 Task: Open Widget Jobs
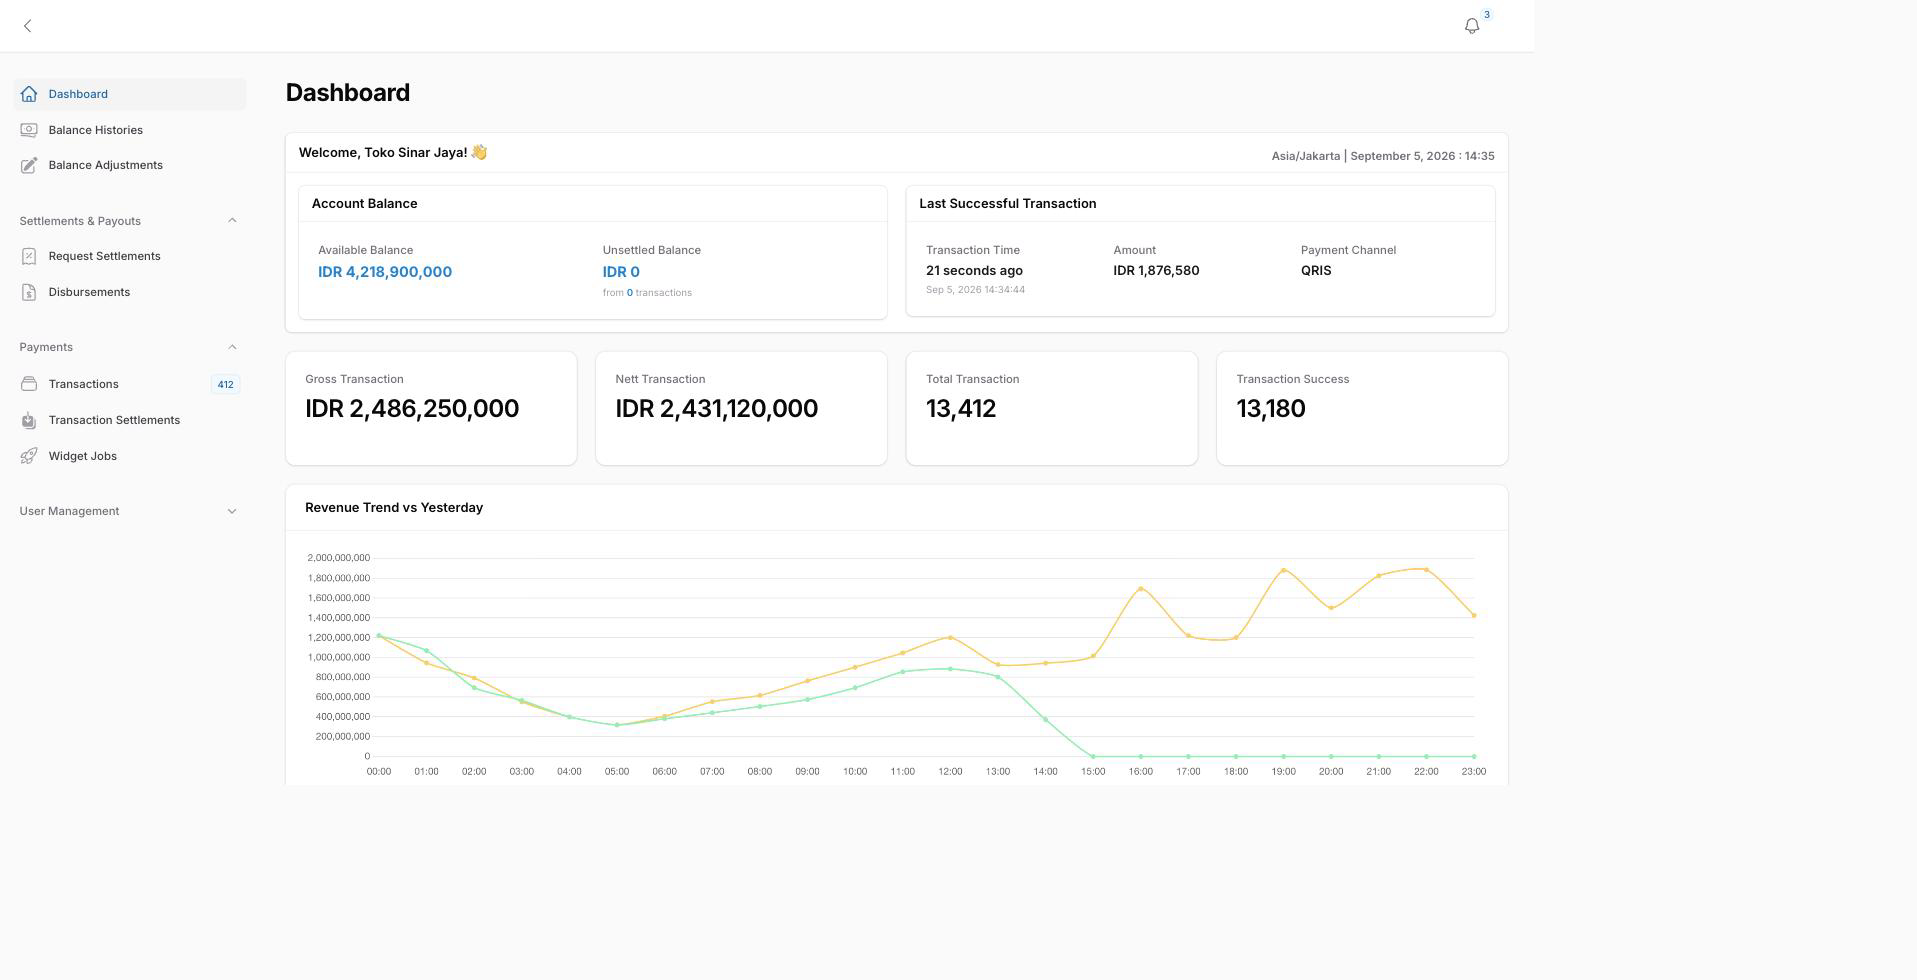point(130,456)
